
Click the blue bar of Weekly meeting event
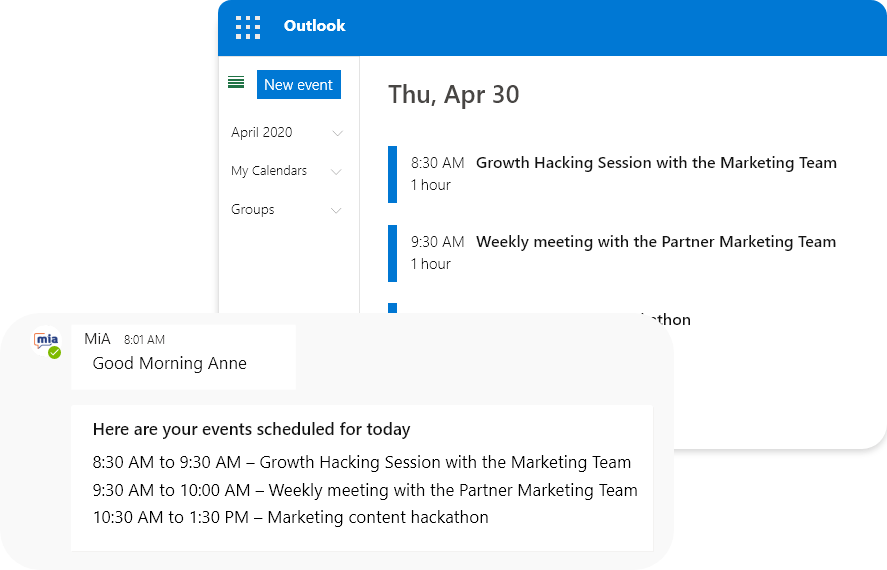click(x=393, y=253)
